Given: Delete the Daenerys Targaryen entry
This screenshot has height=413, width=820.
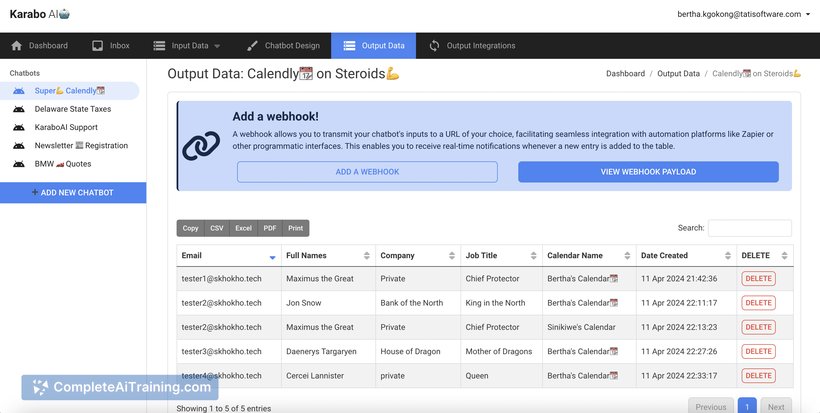Looking at the screenshot, I should point(758,351).
